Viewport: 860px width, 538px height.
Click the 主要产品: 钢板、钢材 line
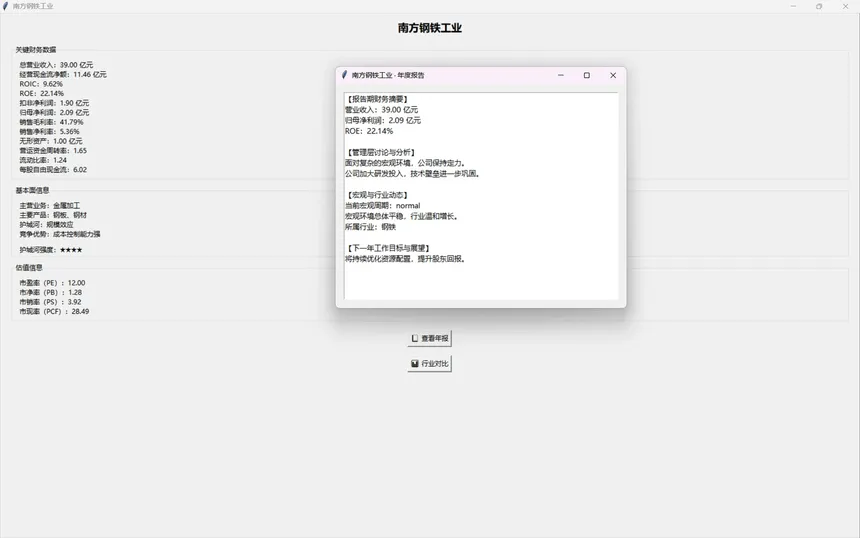pyautogui.click(x=53, y=215)
